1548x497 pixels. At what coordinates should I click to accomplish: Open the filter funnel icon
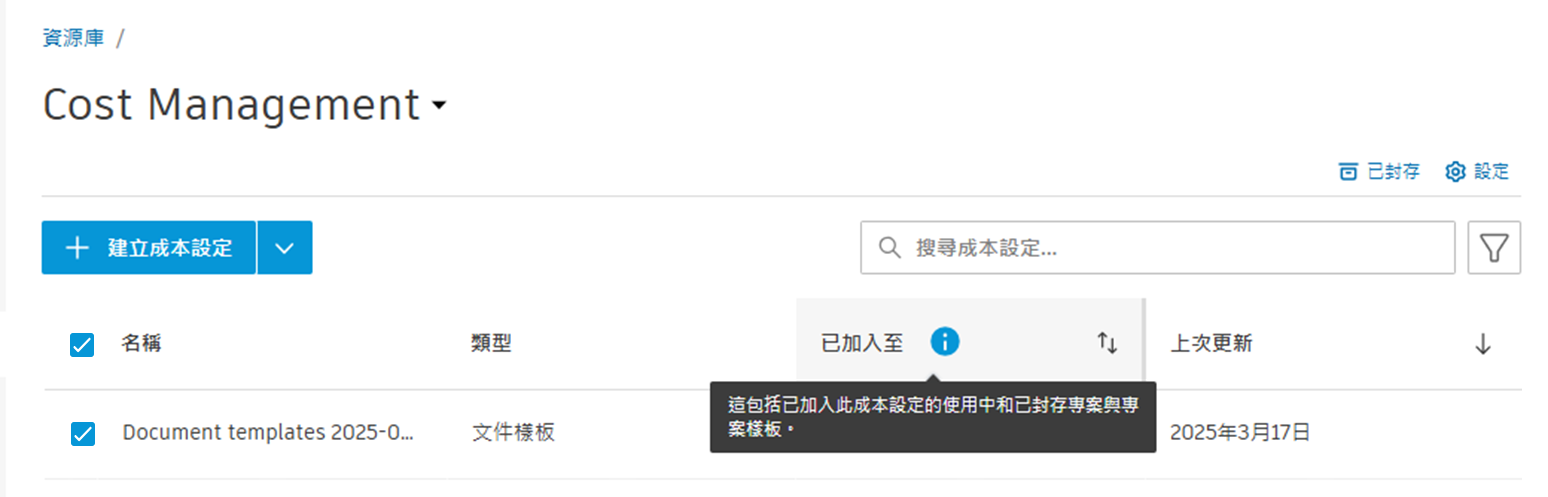click(1494, 247)
